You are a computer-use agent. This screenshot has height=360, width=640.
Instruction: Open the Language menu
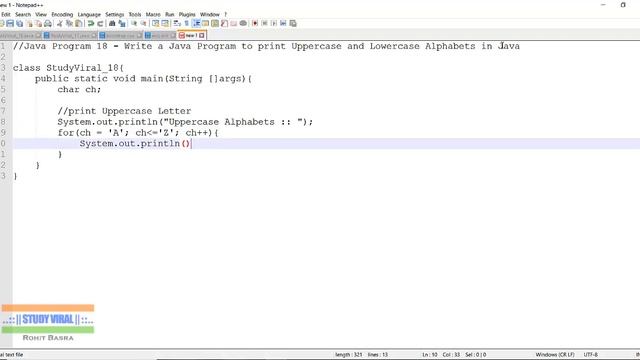click(x=89, y=14)
